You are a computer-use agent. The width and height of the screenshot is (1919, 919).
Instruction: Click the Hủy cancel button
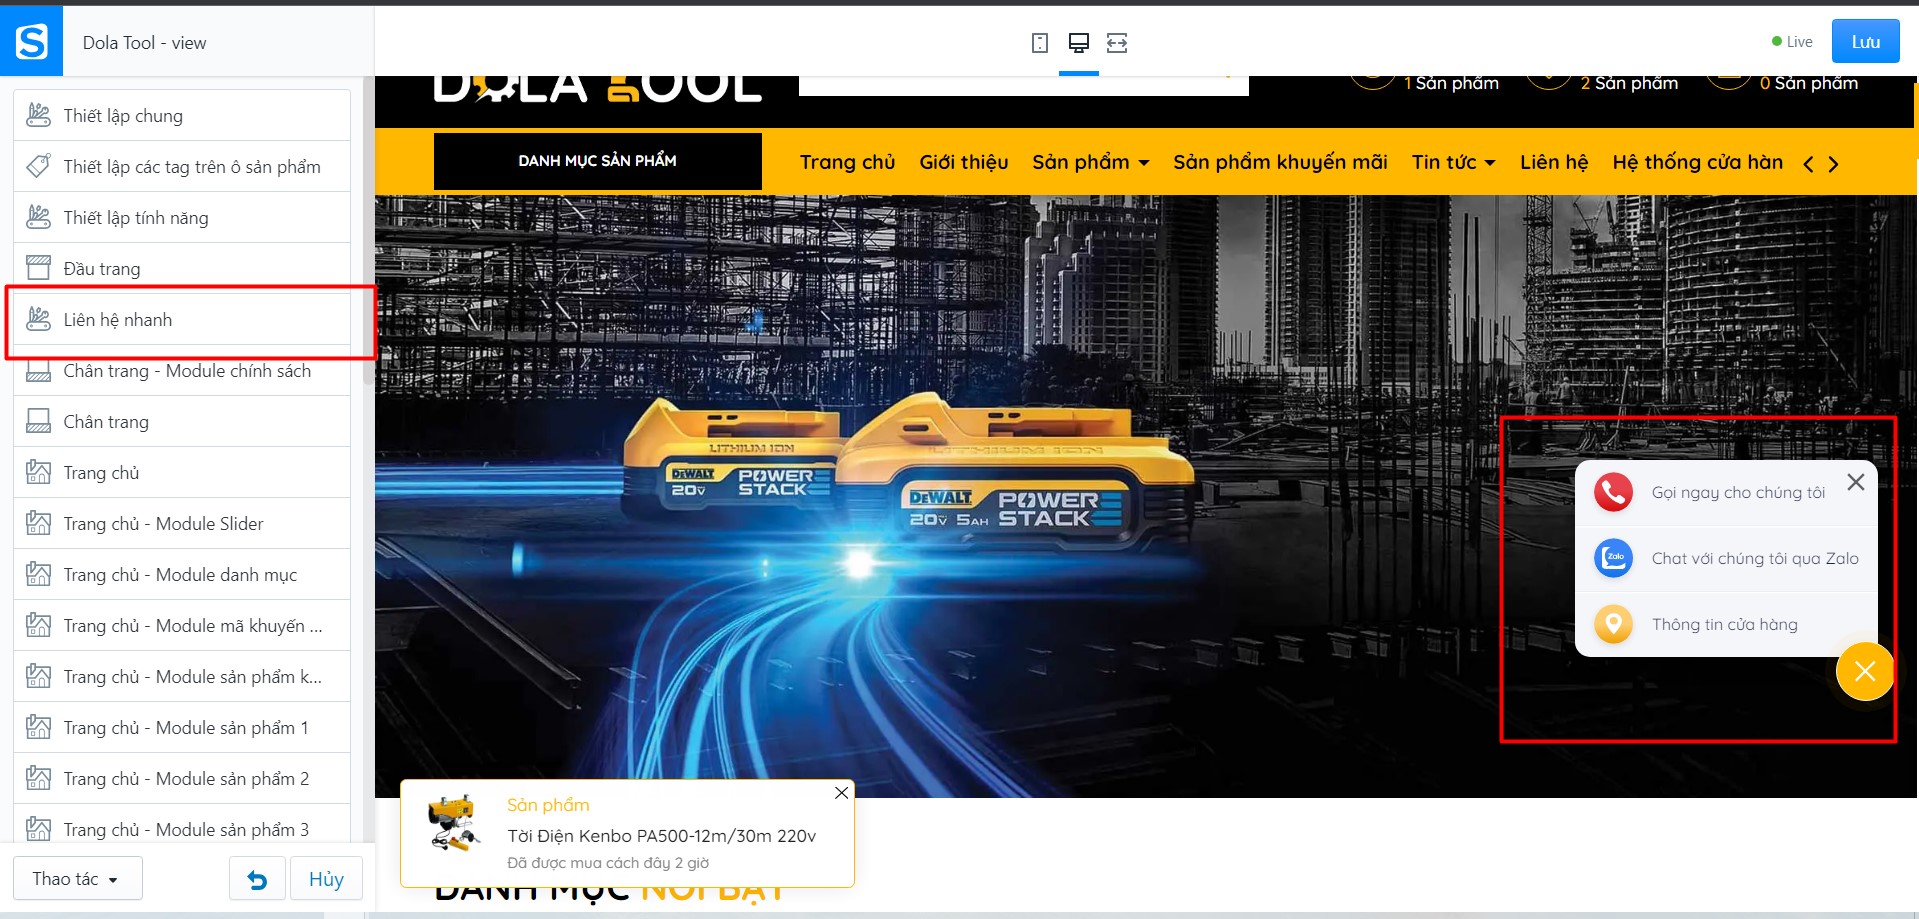tap(326, 879)
